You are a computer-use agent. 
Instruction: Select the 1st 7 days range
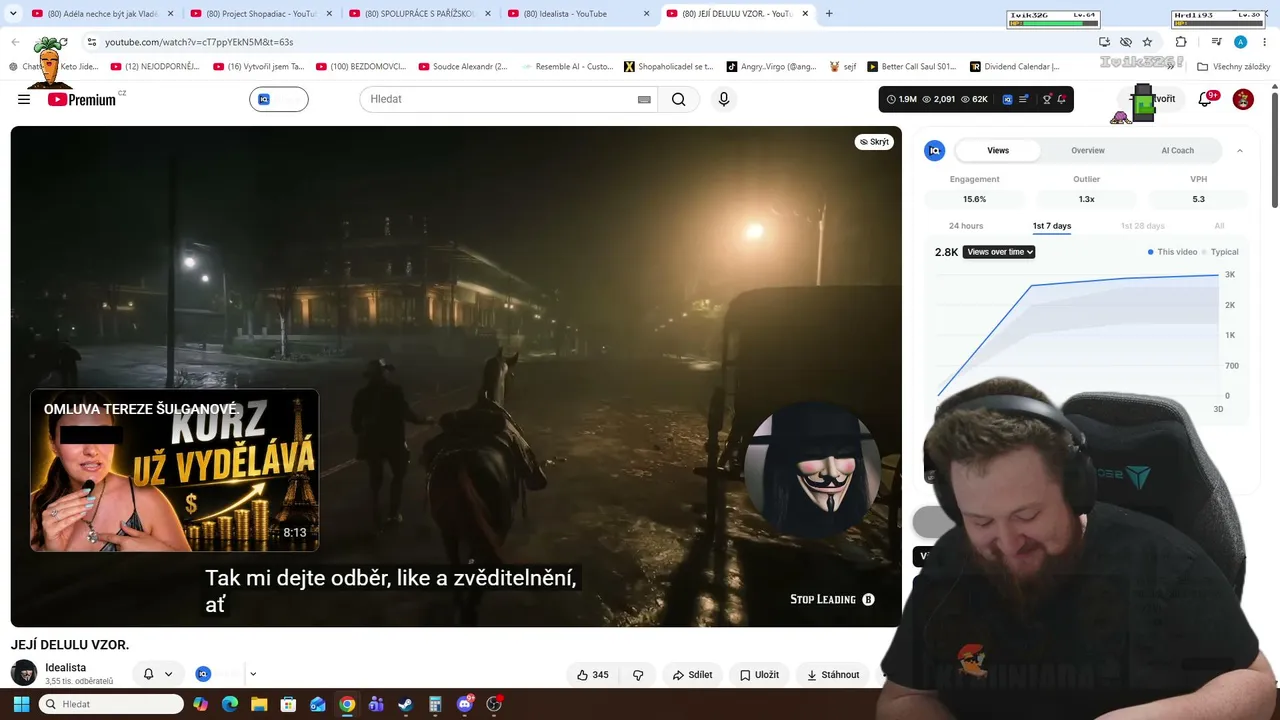[x=1052, y=226]
